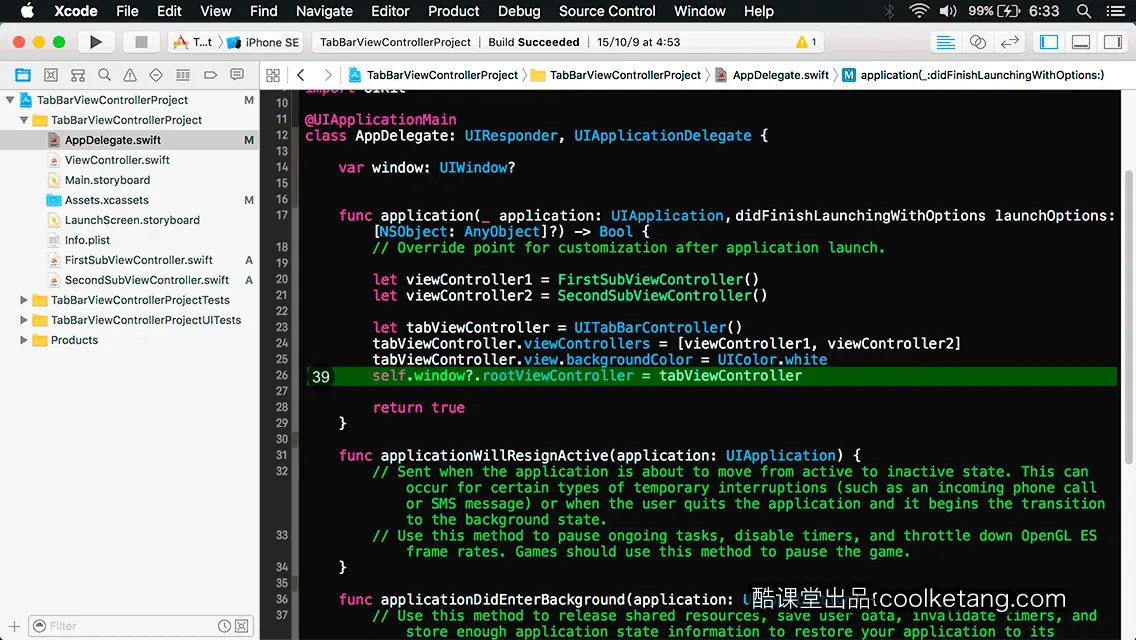Expand the TabBarViewControllerProjectTests folder
The image size is (1136, 640).
pyautogui.click(x=24, y=300)
